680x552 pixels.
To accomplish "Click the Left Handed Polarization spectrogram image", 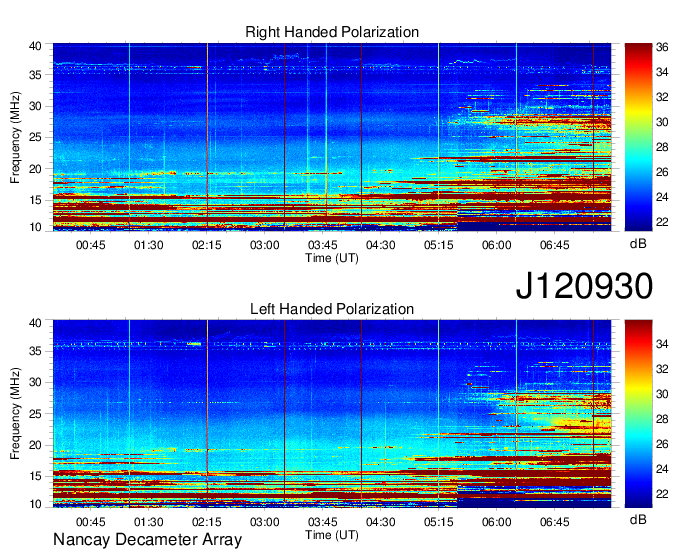I will coord(332,414).
